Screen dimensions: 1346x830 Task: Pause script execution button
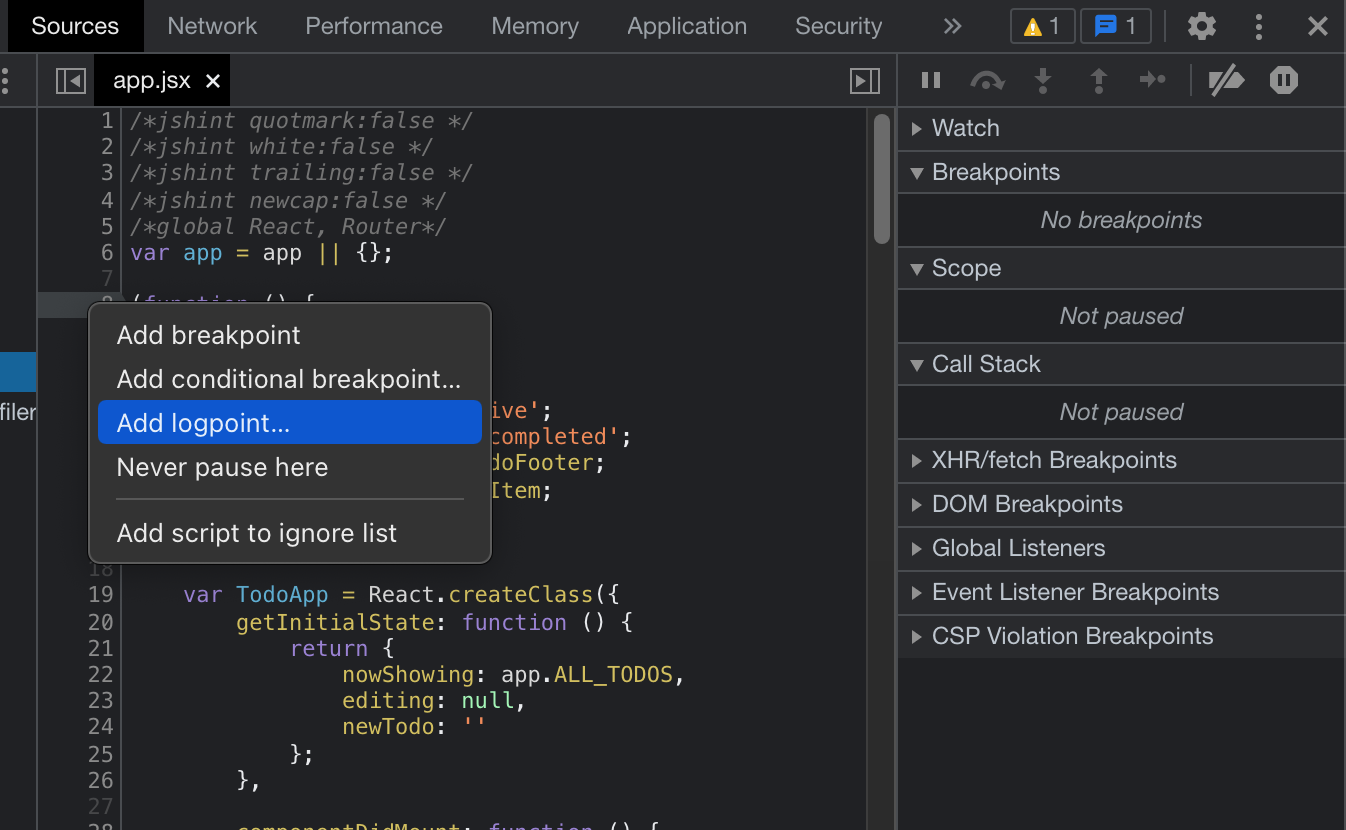coord(931,80)
